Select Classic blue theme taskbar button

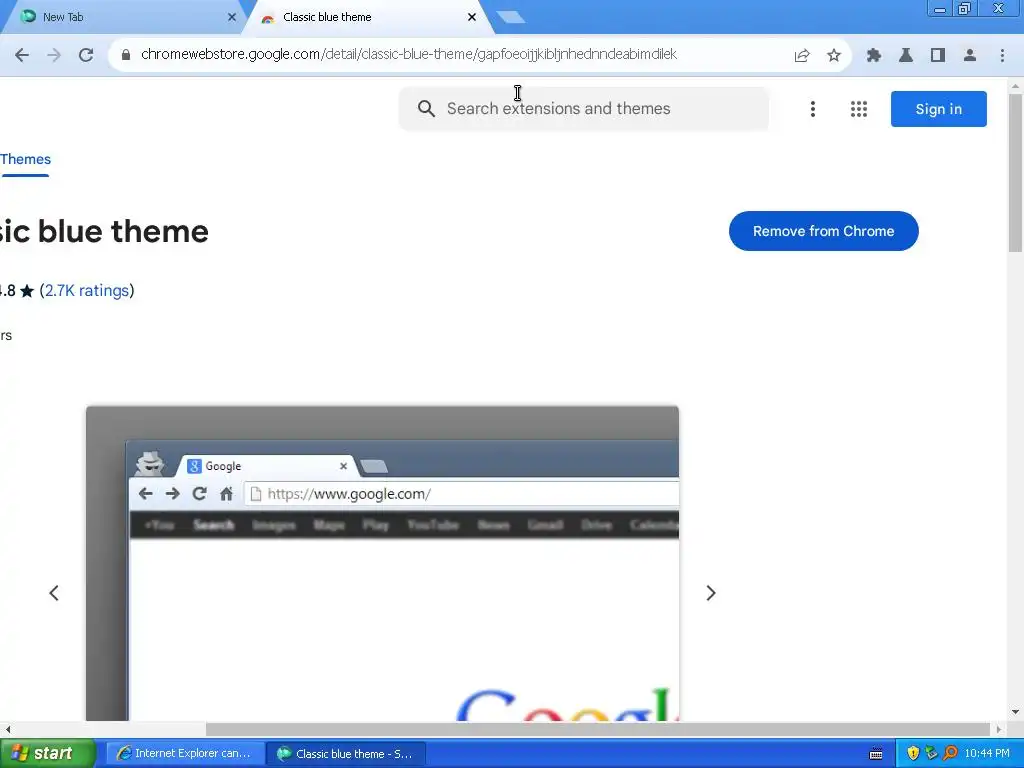coord(346,754)
